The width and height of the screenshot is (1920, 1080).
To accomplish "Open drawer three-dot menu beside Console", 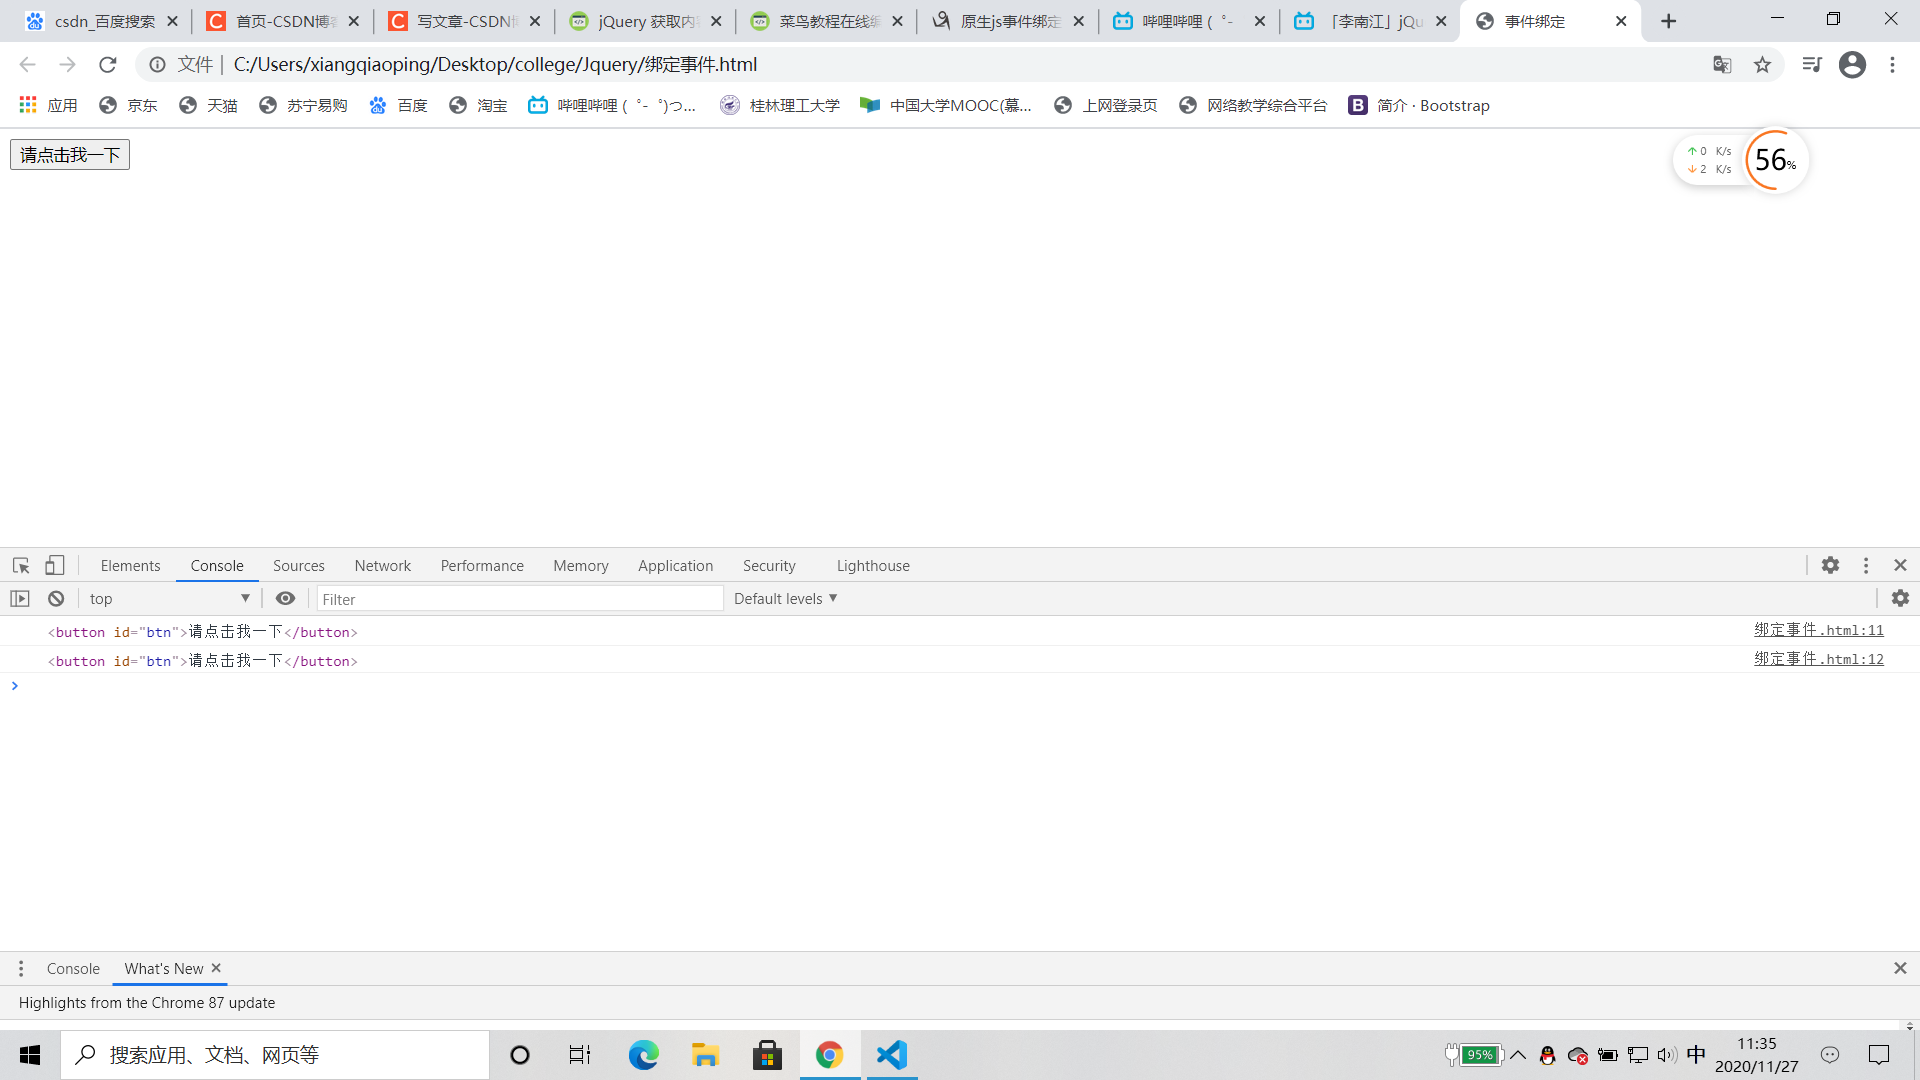I will 21,968.
